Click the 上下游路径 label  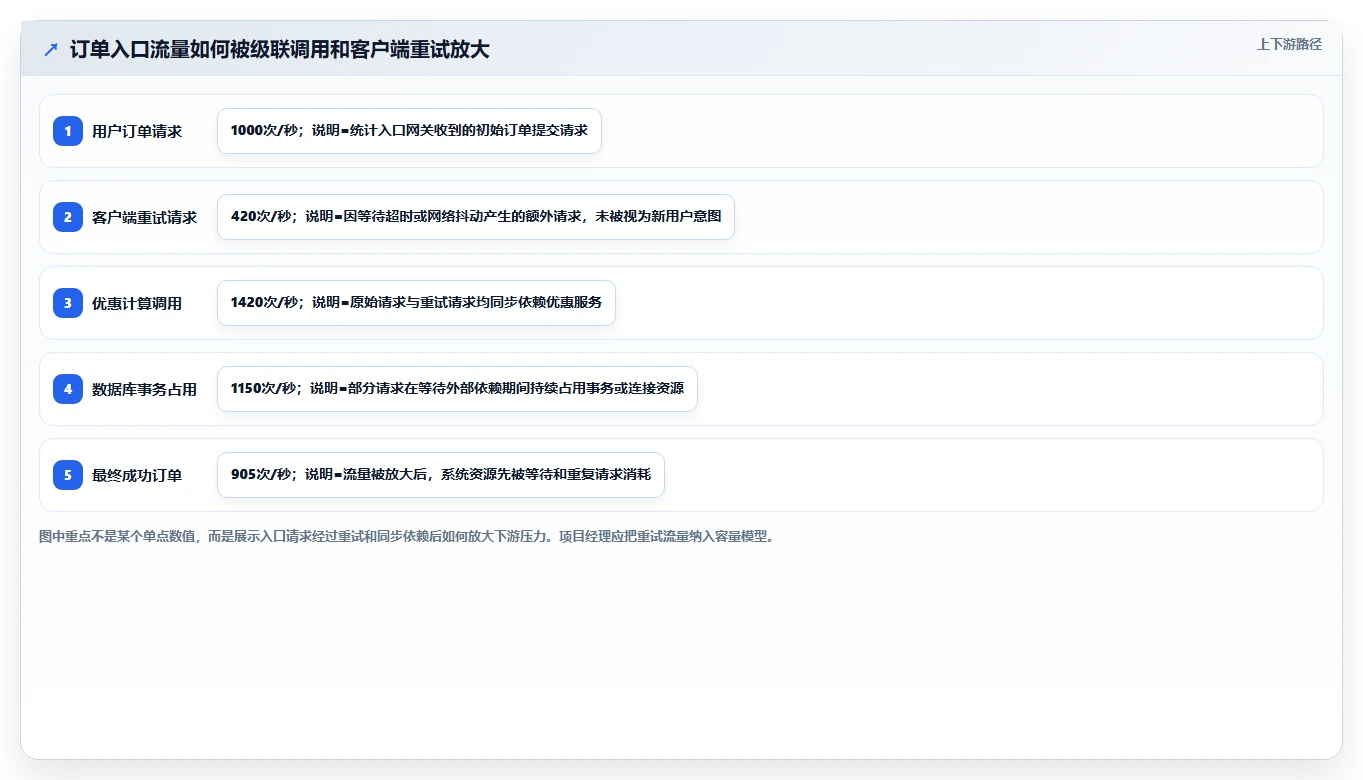pyautogui.click(x=1289, y=44)
